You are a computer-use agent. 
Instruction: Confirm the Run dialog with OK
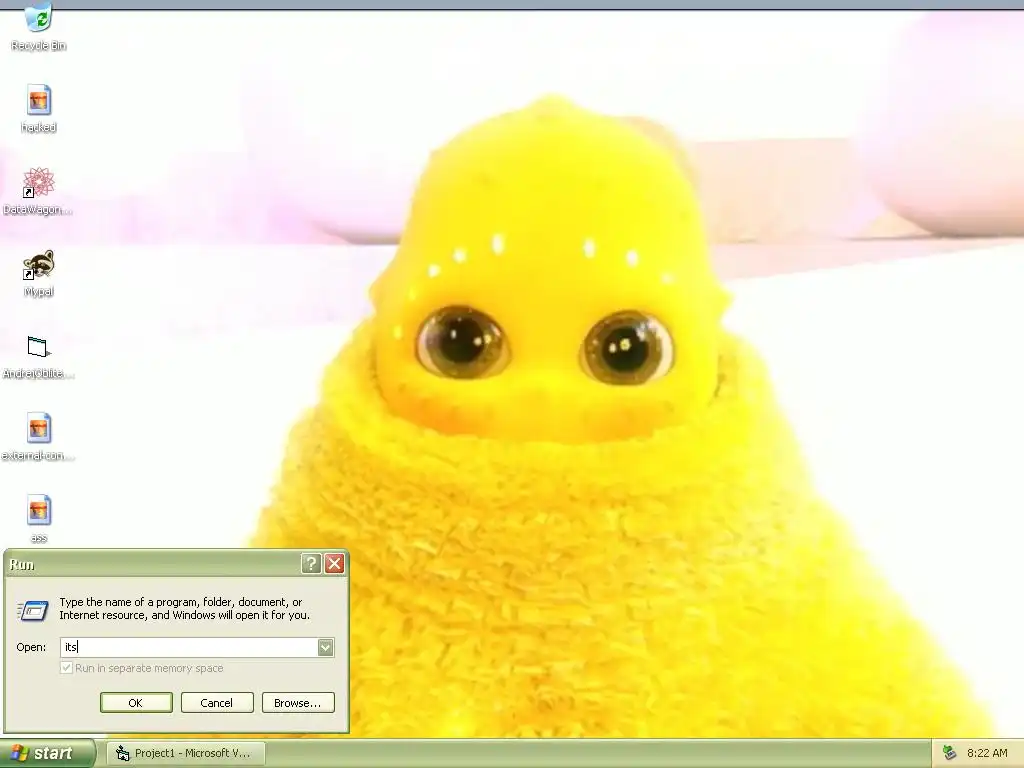[136, 703]
